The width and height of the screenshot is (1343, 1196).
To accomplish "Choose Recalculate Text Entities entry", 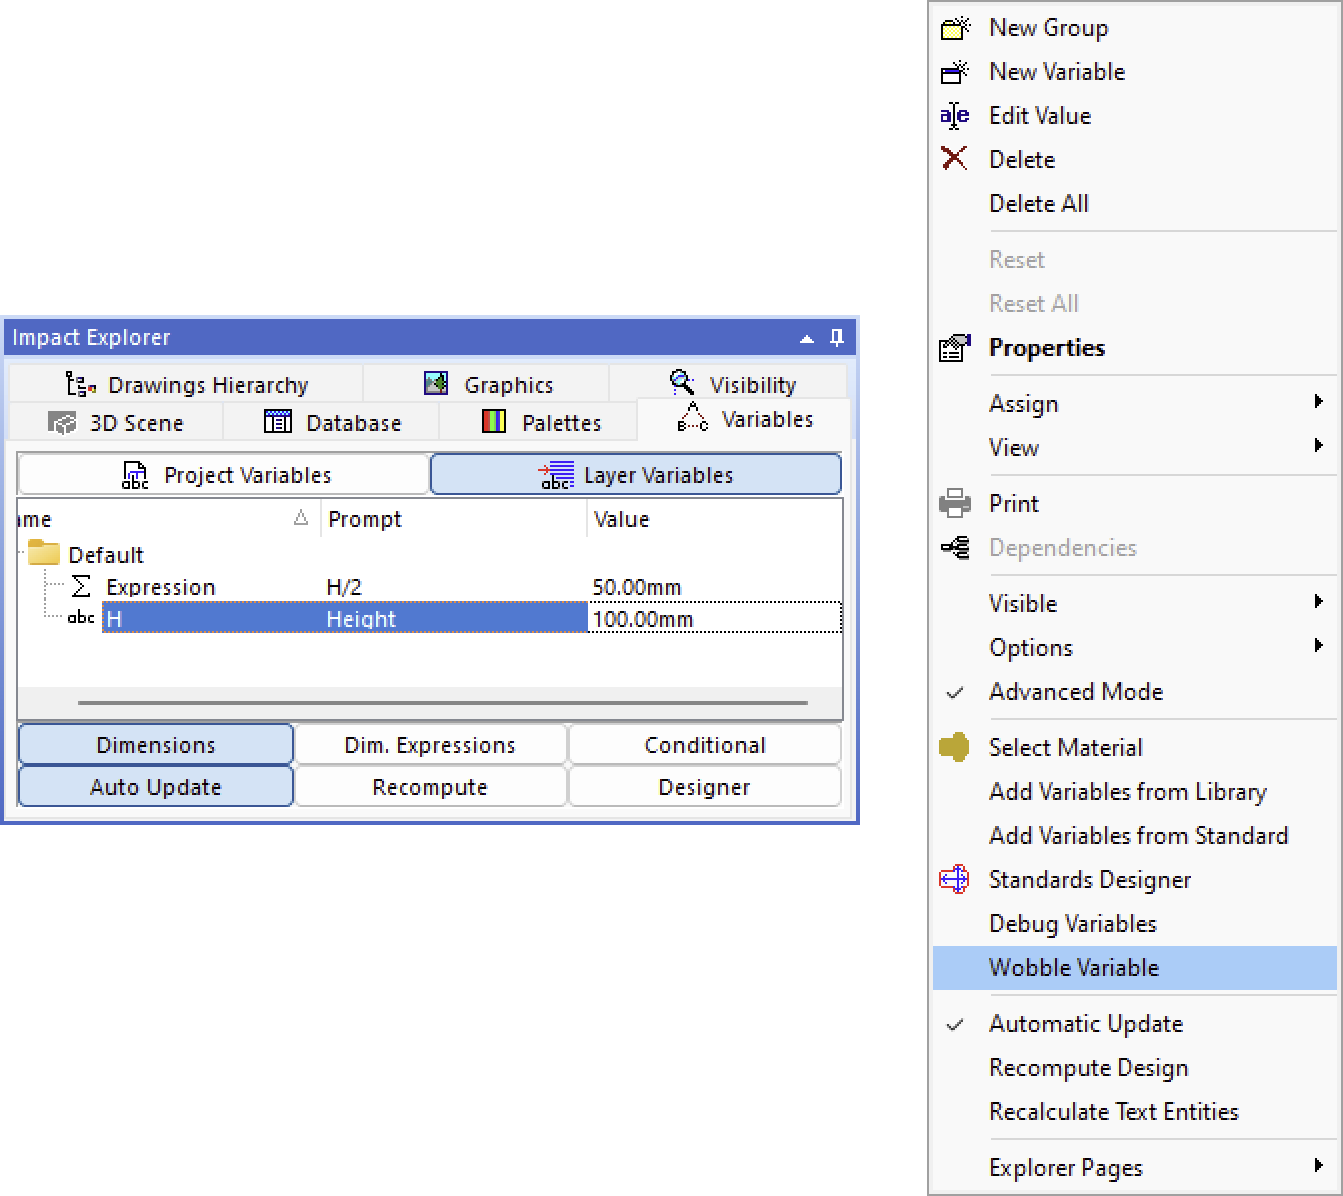I will point(1135,1112).
